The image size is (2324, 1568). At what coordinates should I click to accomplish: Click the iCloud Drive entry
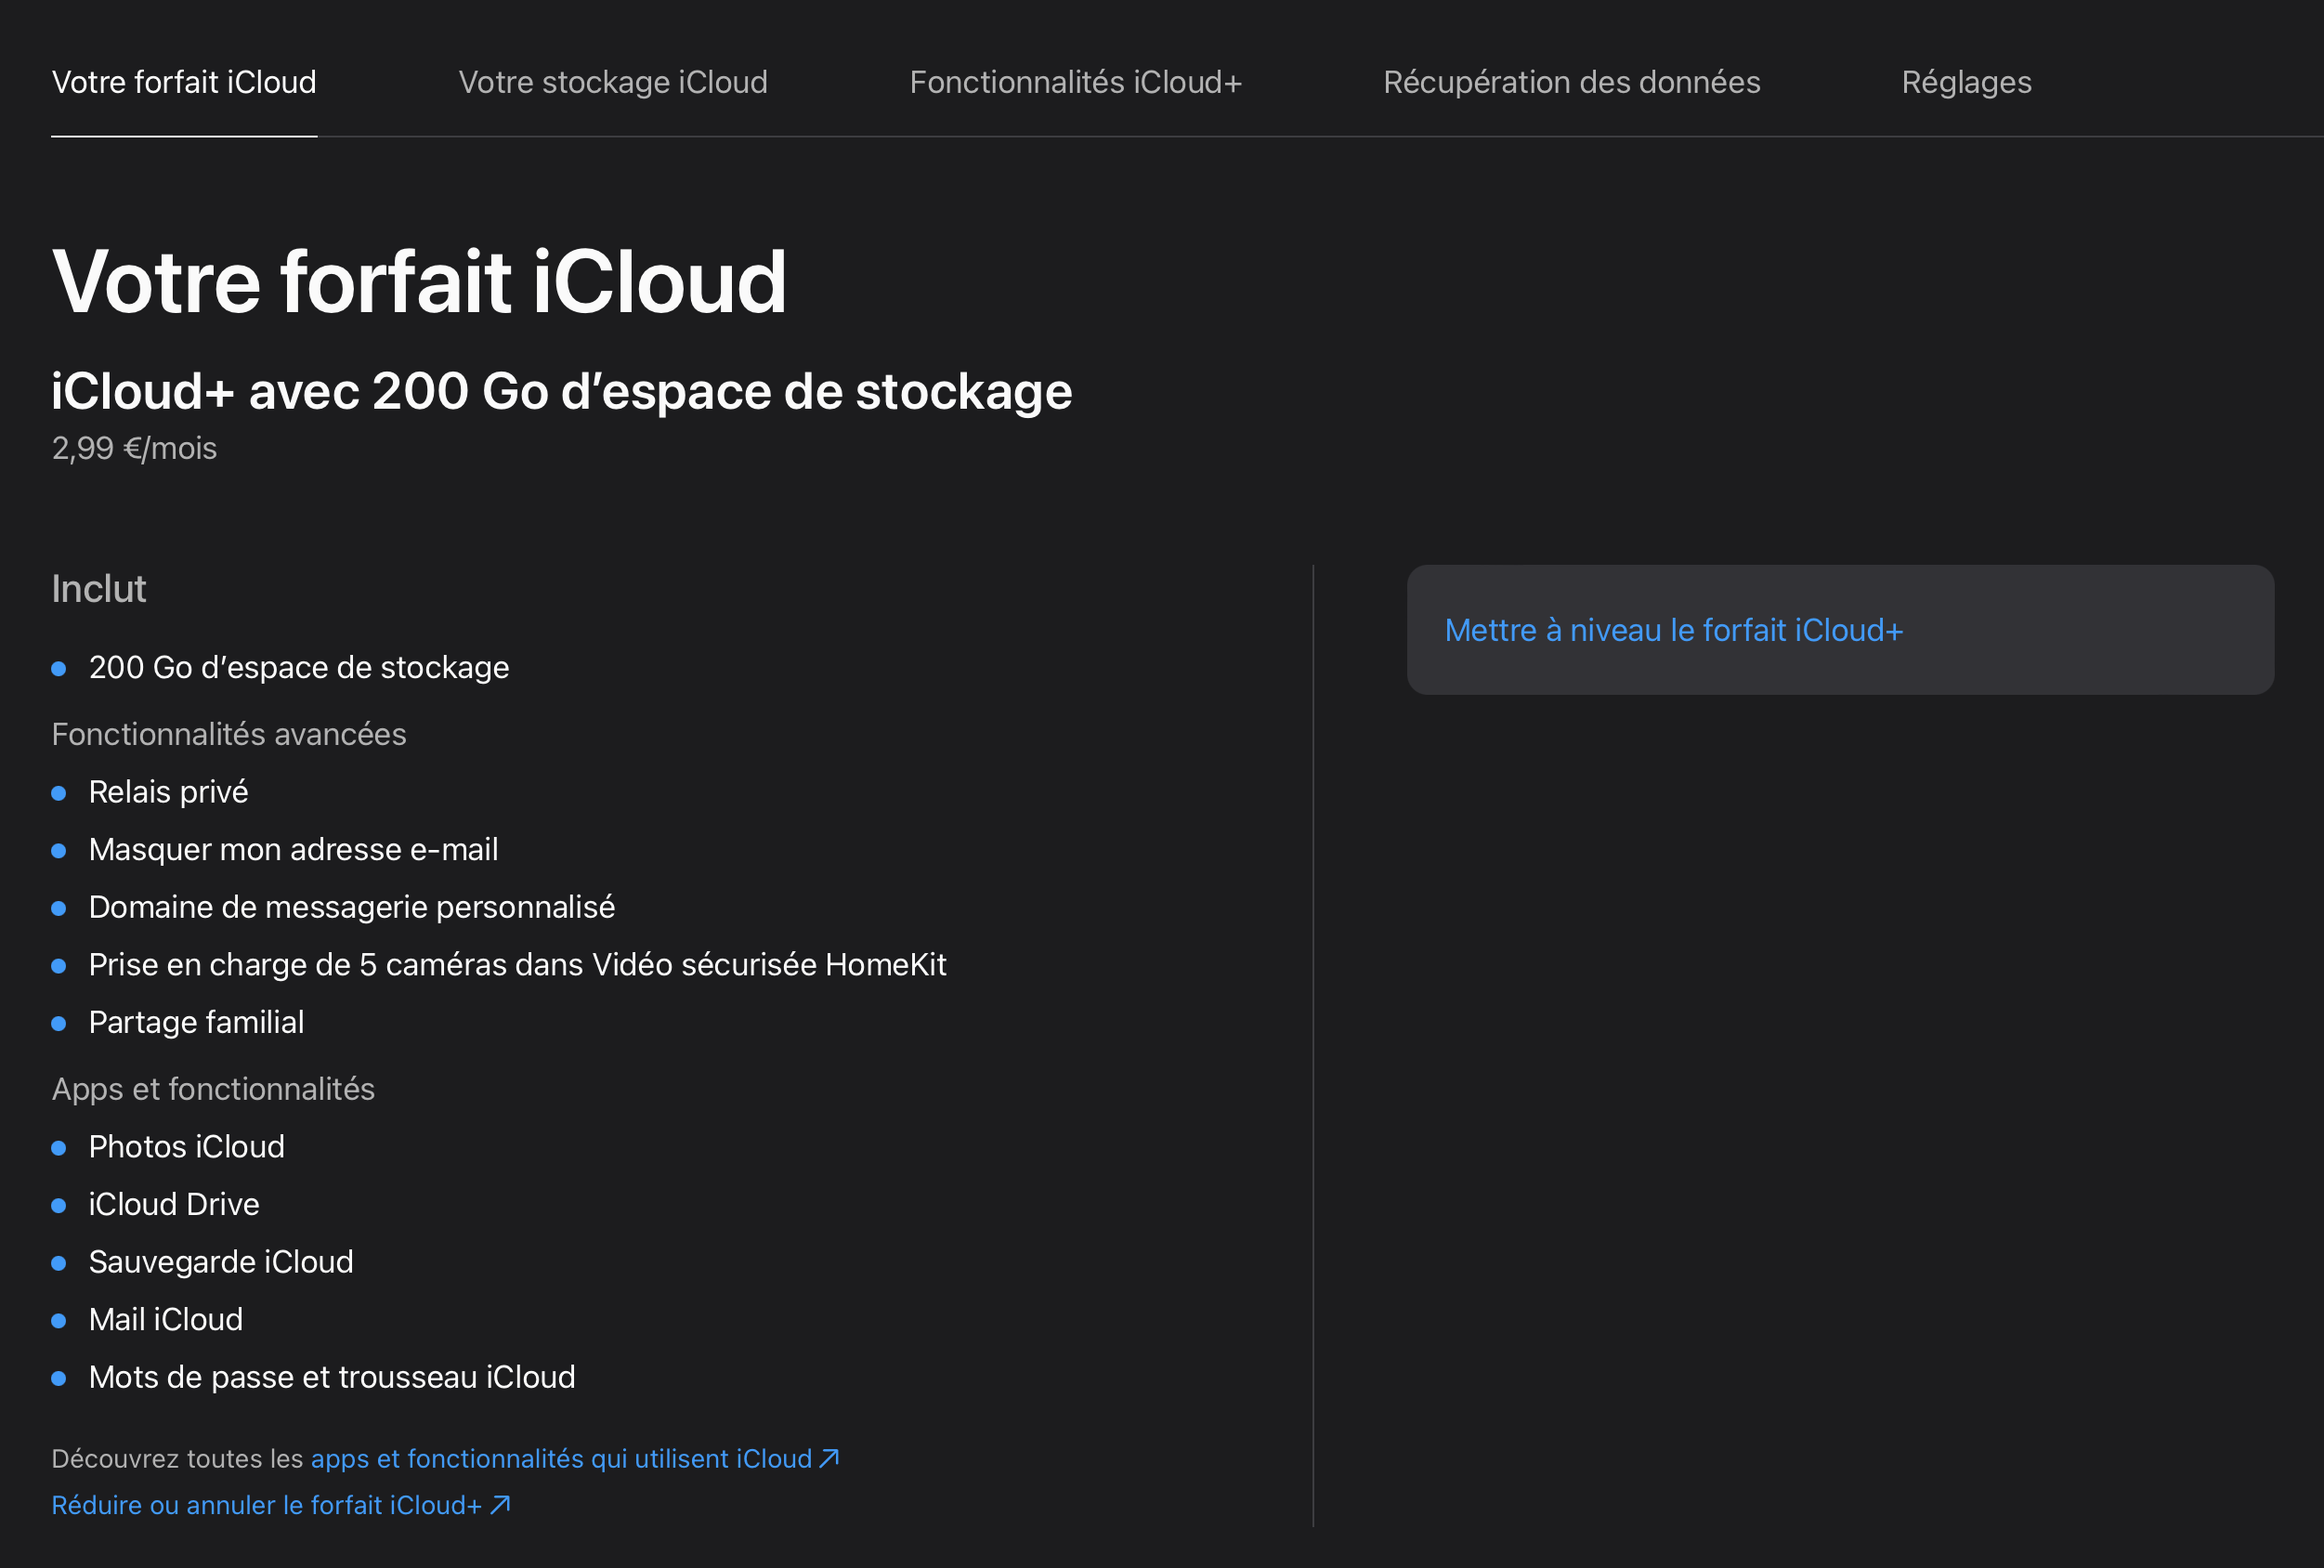pyautogui.click(x=174, y=1204)
